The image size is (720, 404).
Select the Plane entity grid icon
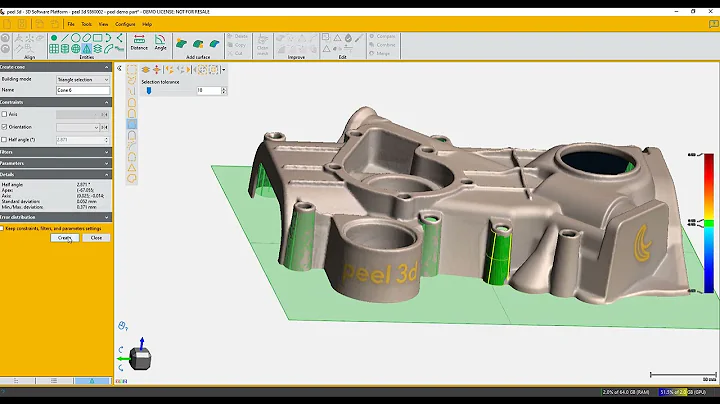click(x=54, y=49)
